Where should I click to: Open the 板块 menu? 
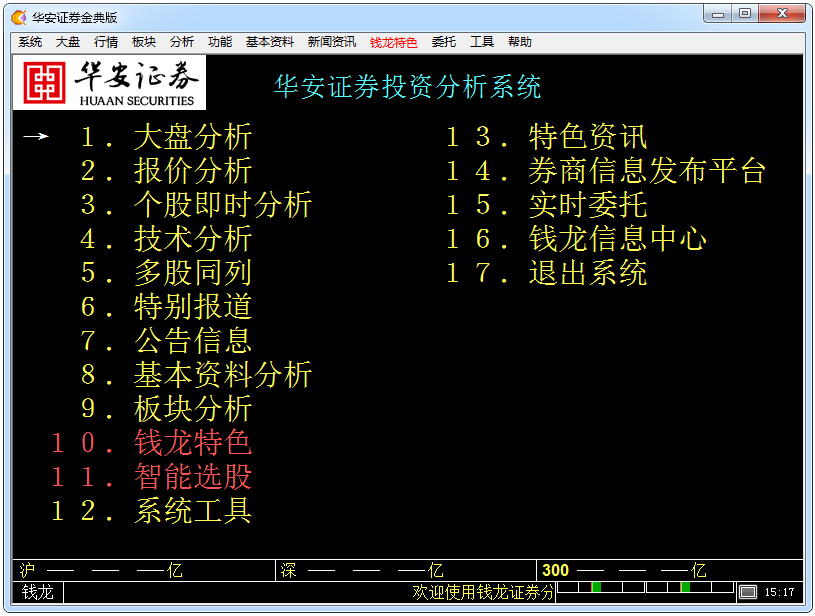[x=144, y=42]
